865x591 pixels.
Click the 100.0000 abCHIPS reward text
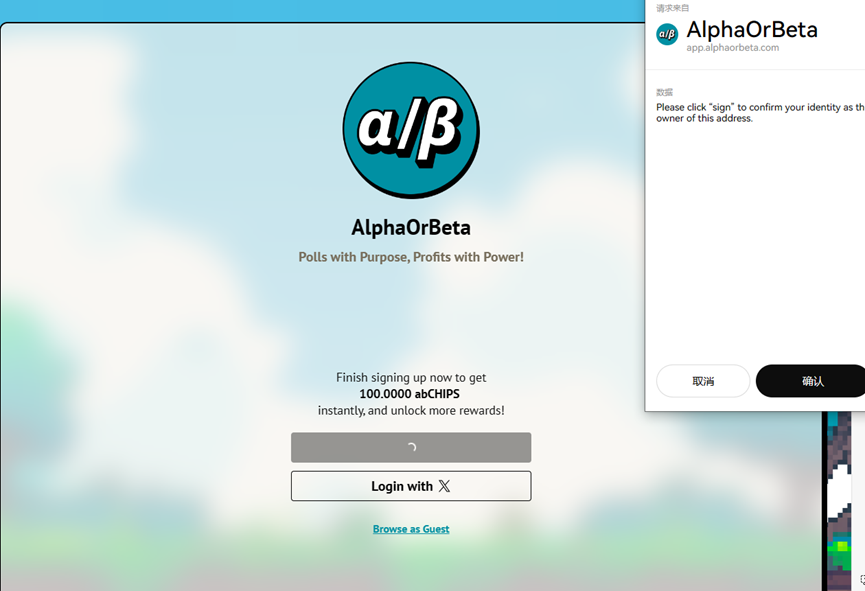click(x=411, y=394)
